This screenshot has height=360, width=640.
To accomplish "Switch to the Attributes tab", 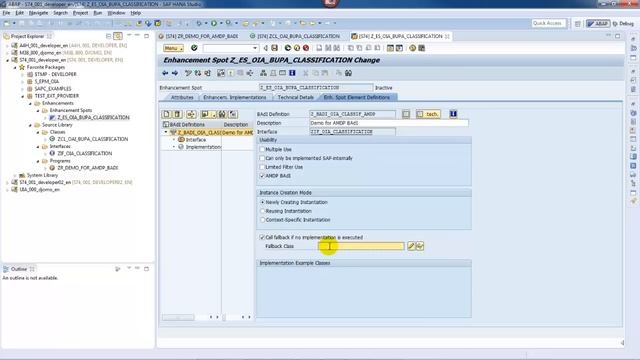I will pyautogui.click(x=182, y=97).
